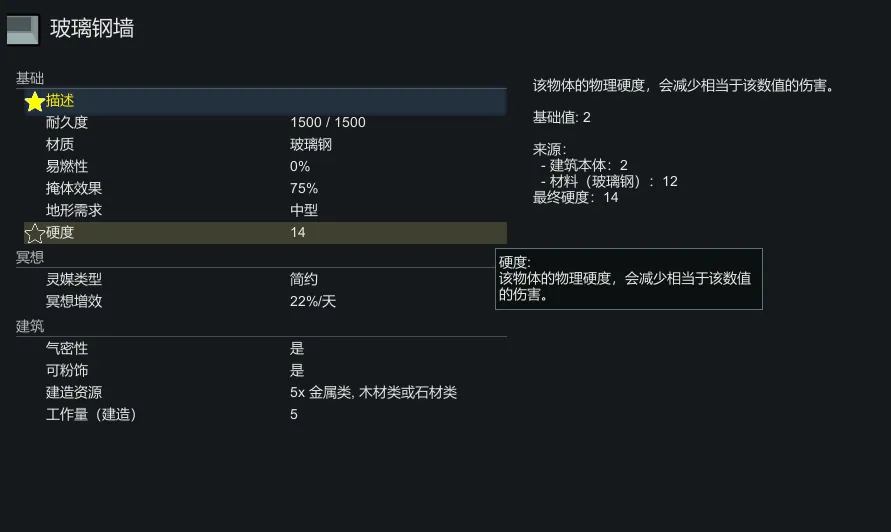Viewport: 891px width, 532px height.
Task: Open the 建造资源 stat row
Action: pos(265,393)
